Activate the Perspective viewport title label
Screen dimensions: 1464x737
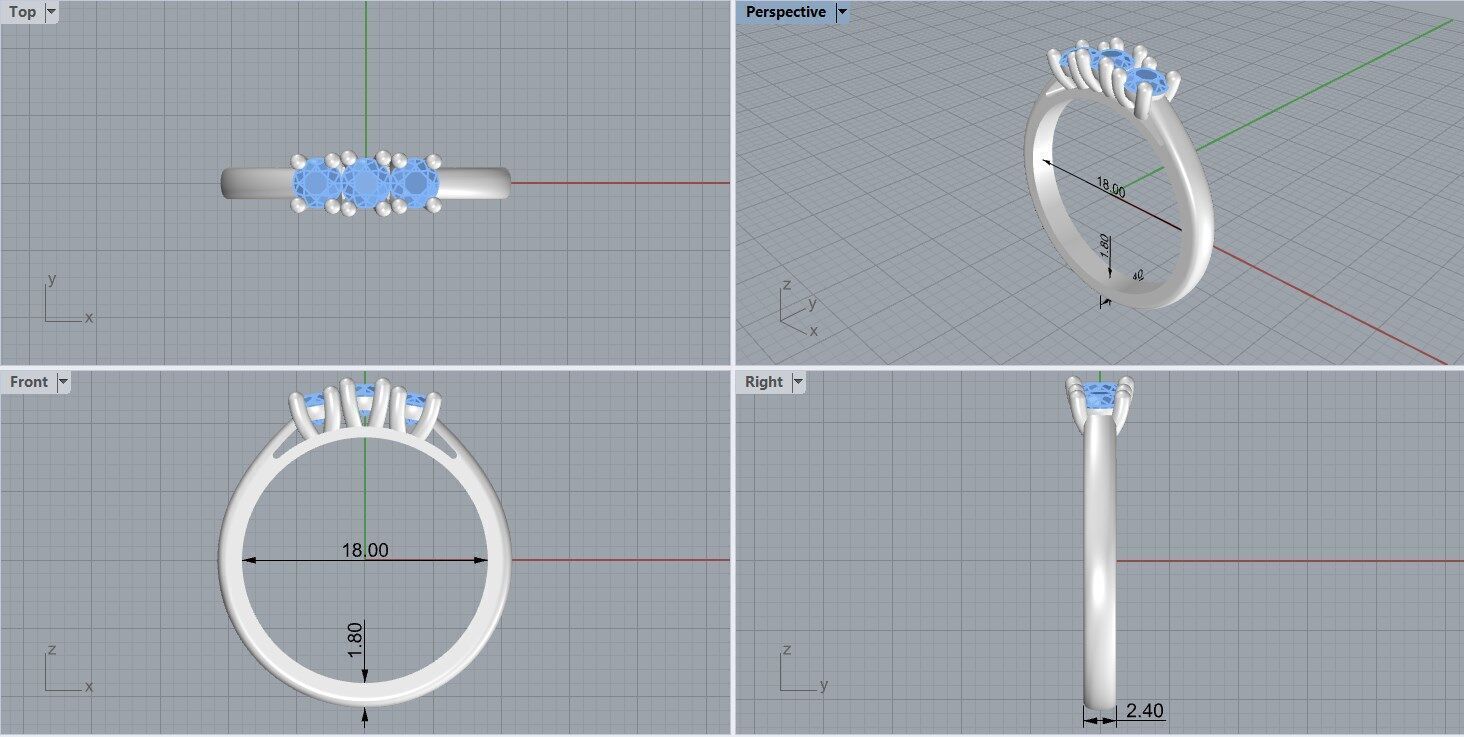tap(786, 12)
